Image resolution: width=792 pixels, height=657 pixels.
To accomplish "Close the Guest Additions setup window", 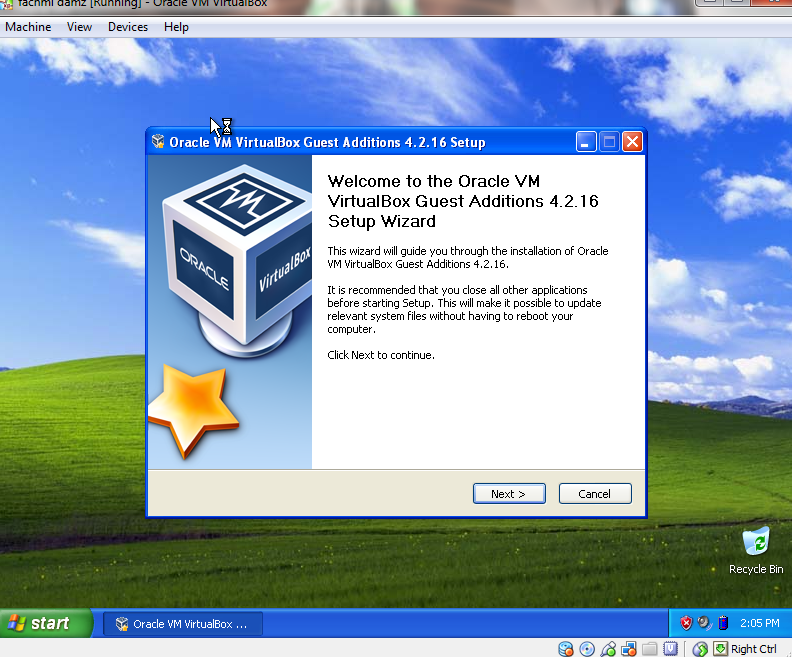I will point(632,142).
